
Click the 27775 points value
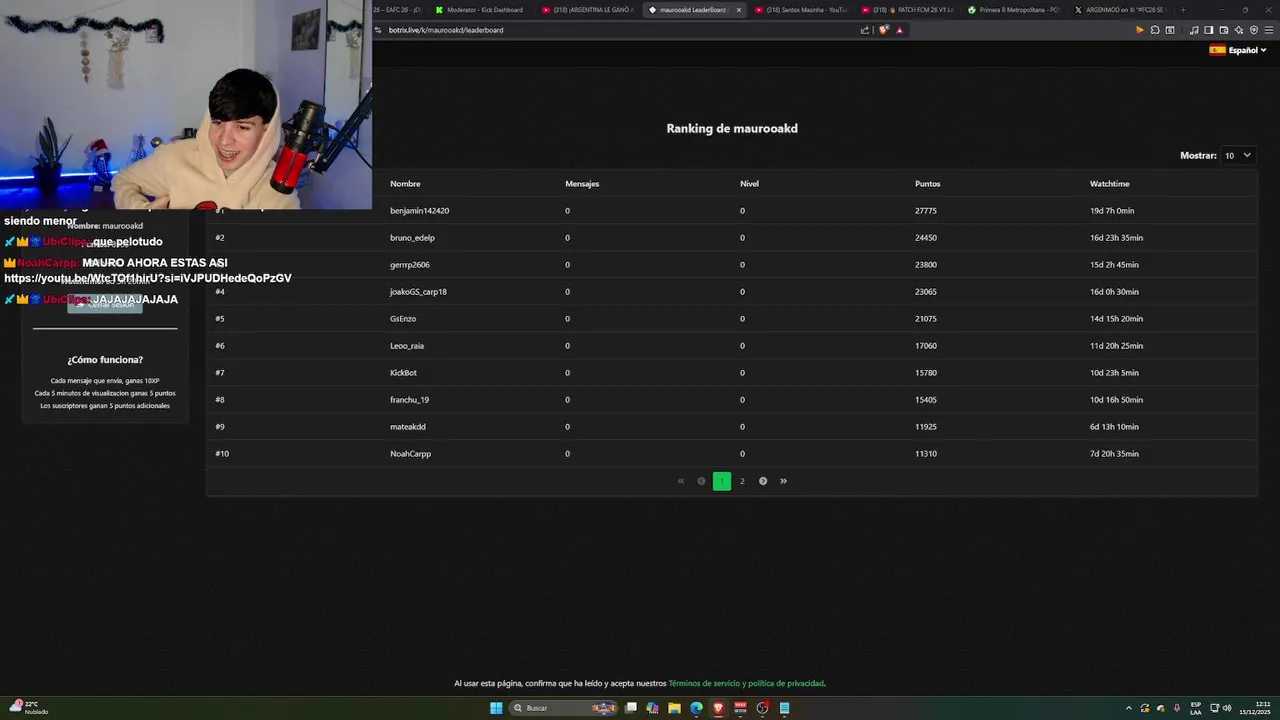click(926, 211)
